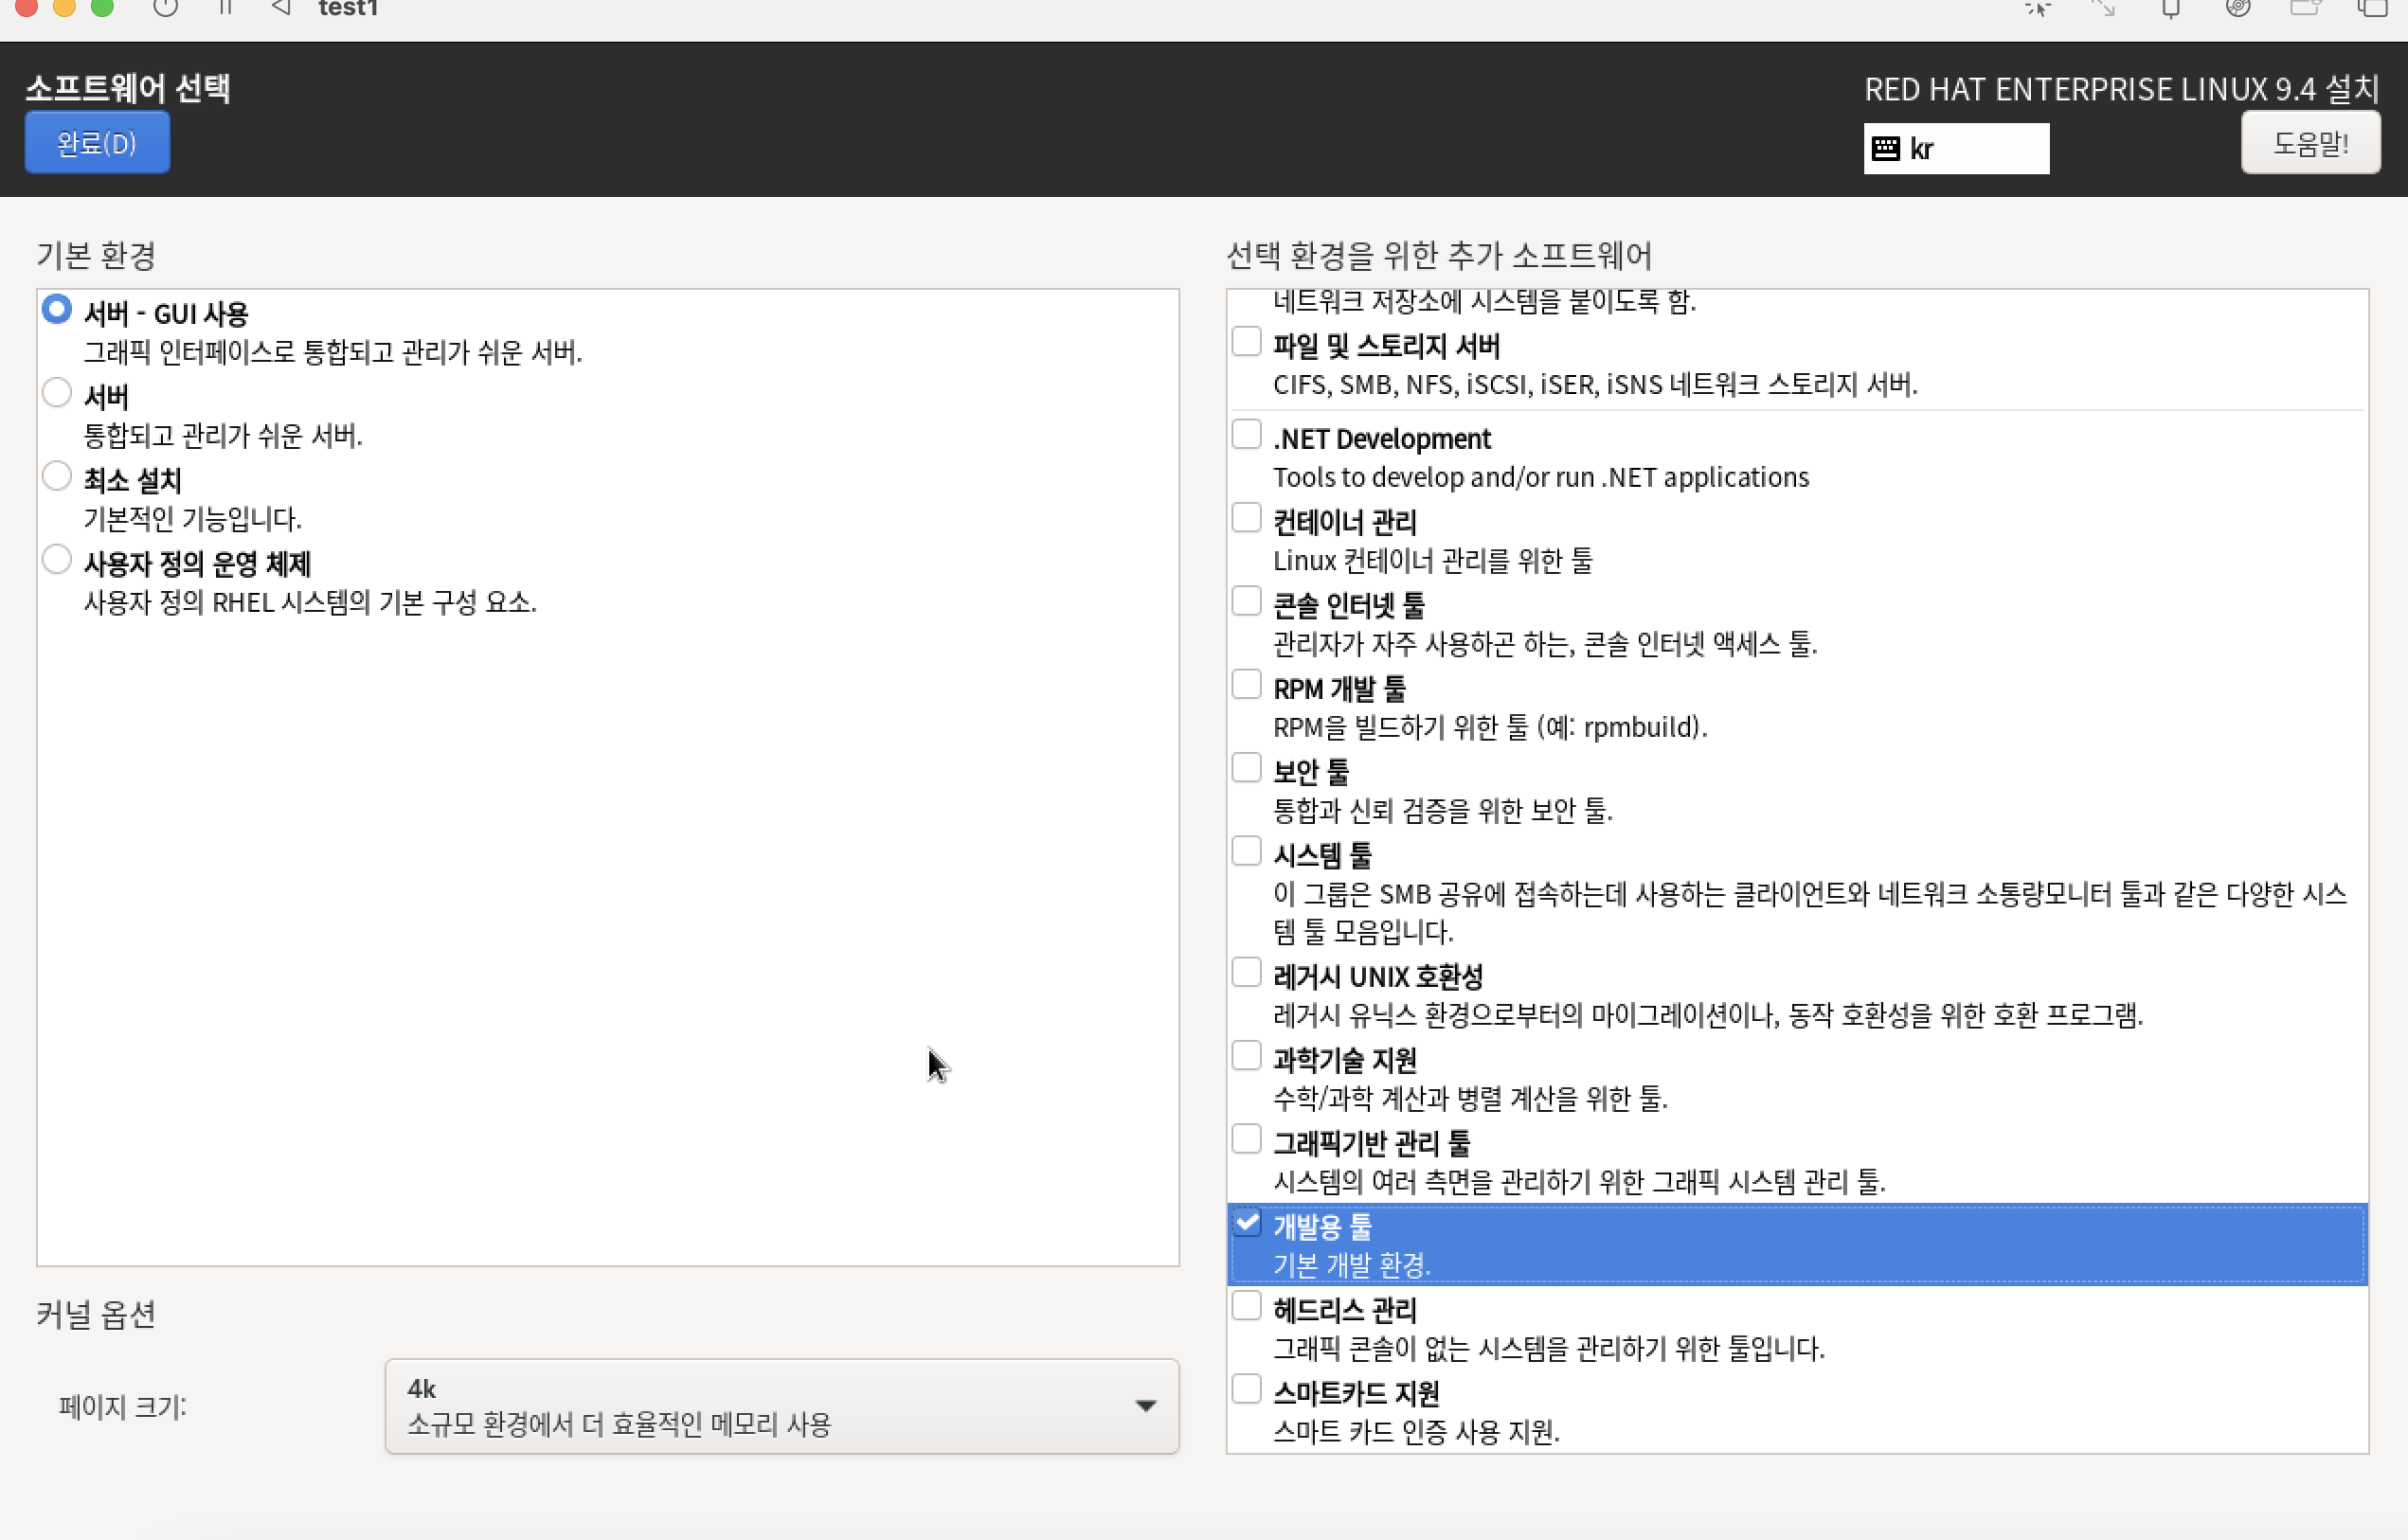Click the kr keyboard layout indicator
The height and width of the screenshot is (1540, 2408).
[1955, 149]
